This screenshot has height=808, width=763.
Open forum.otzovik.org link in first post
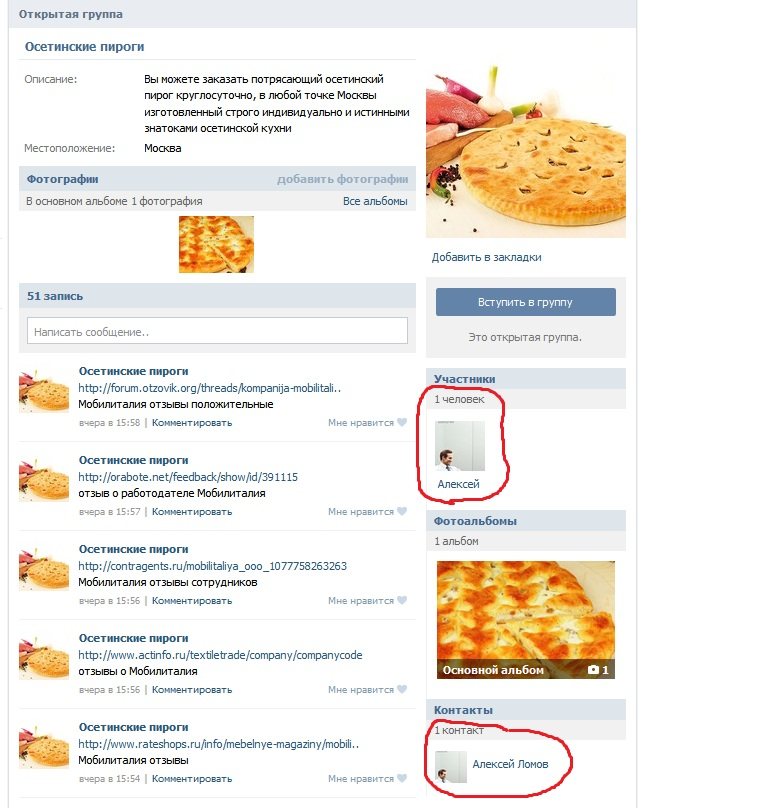pos(210,388)
